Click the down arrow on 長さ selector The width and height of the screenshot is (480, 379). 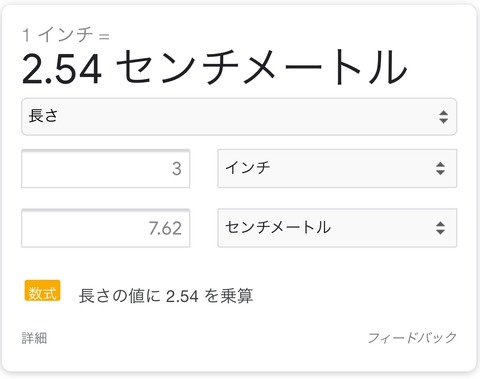click(x=443, y=121)
